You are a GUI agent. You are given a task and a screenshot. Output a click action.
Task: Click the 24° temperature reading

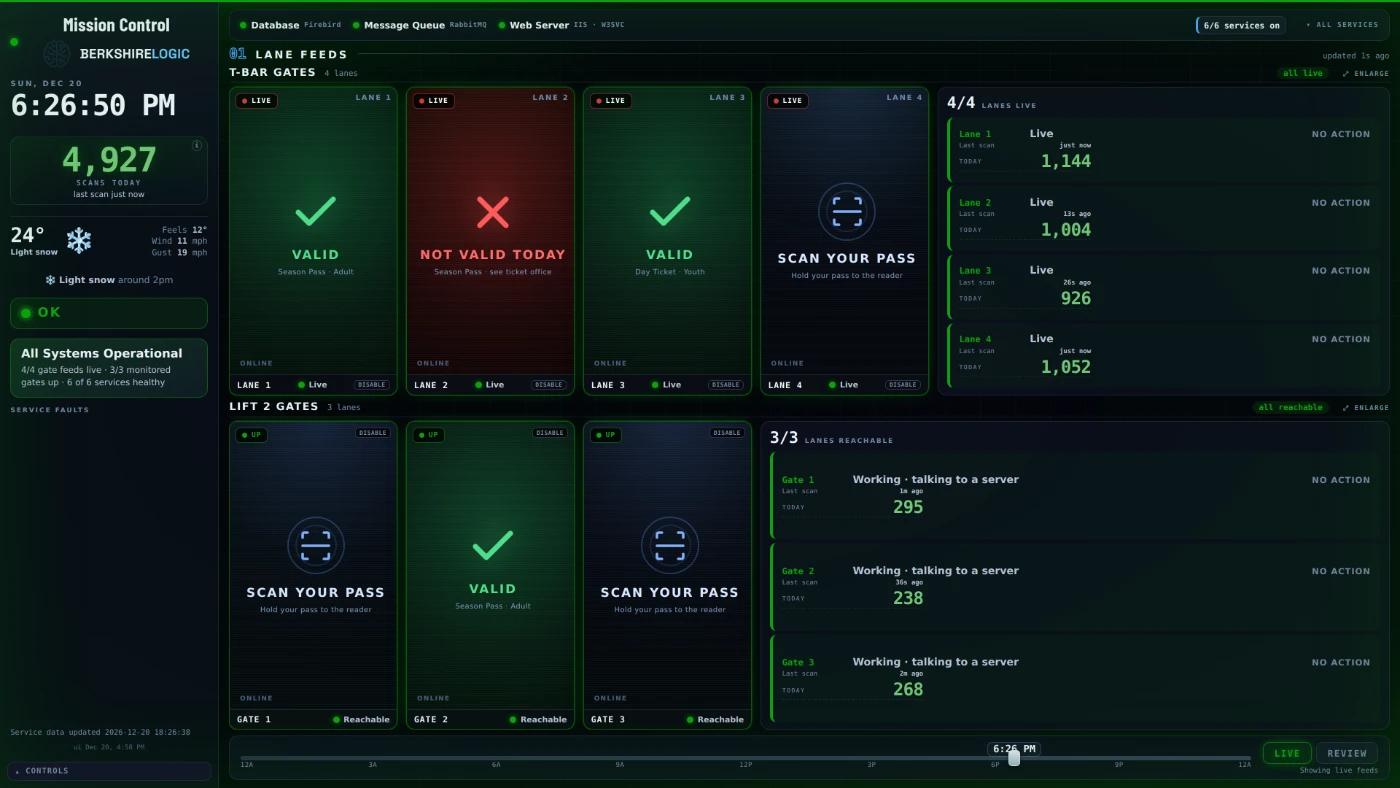(27, 235)
